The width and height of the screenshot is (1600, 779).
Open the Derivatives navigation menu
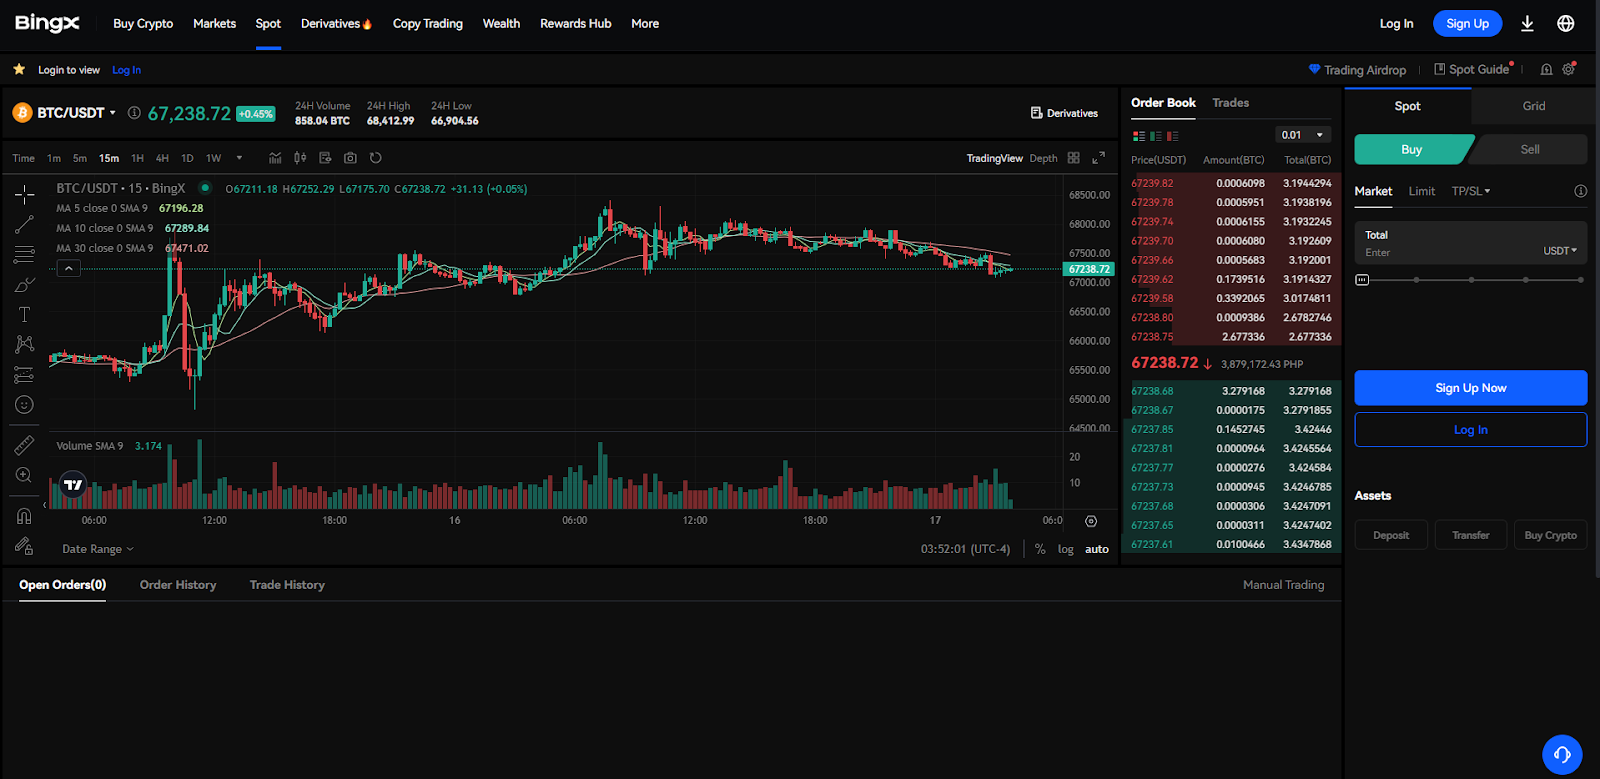(x=336, y=23)
